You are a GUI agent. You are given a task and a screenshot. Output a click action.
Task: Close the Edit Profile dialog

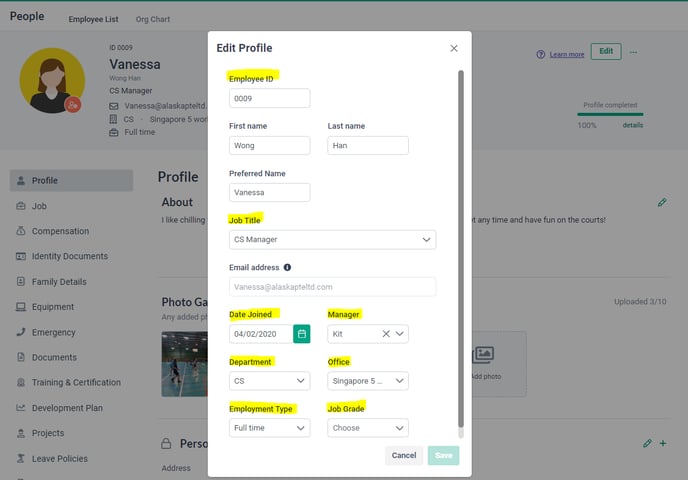tap(454, 48)
